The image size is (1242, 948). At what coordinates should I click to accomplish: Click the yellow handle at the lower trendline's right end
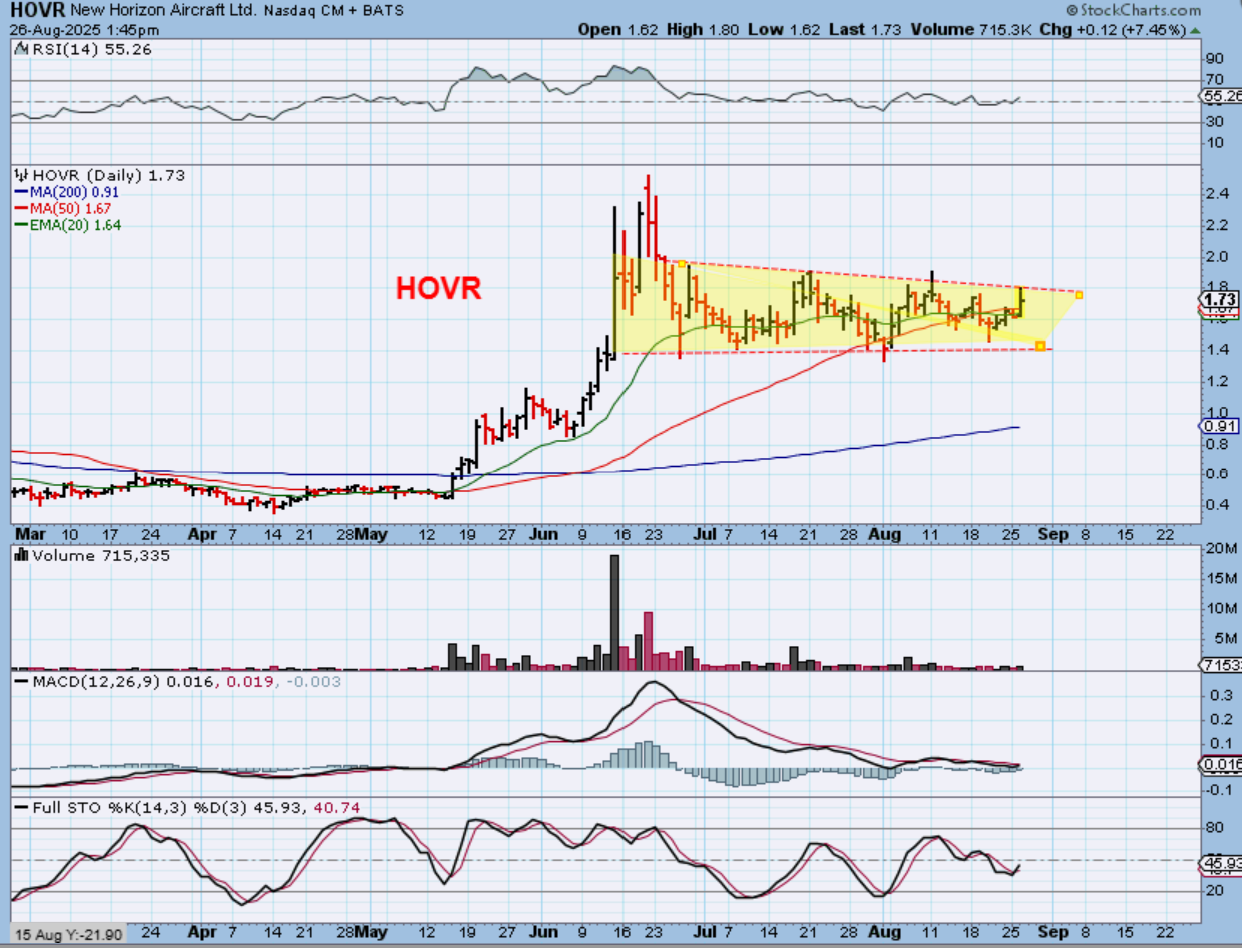pyautogui.click(x=1040, y=346)
